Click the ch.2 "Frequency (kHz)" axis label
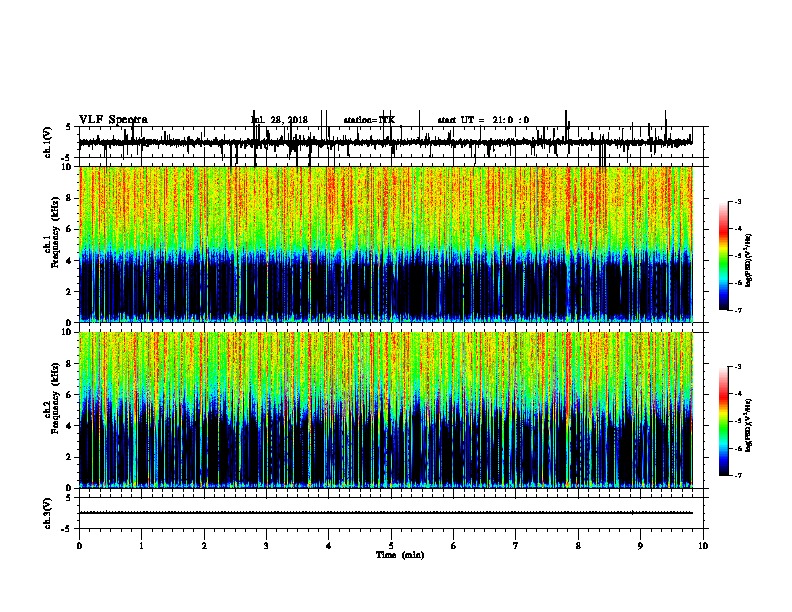This screenshot has height=612, width=792. coord(55,398)
